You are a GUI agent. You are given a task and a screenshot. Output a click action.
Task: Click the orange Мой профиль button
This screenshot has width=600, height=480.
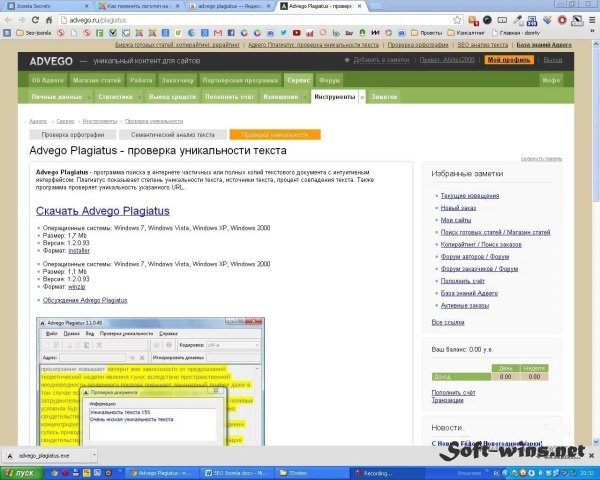(x=509, y=60)
